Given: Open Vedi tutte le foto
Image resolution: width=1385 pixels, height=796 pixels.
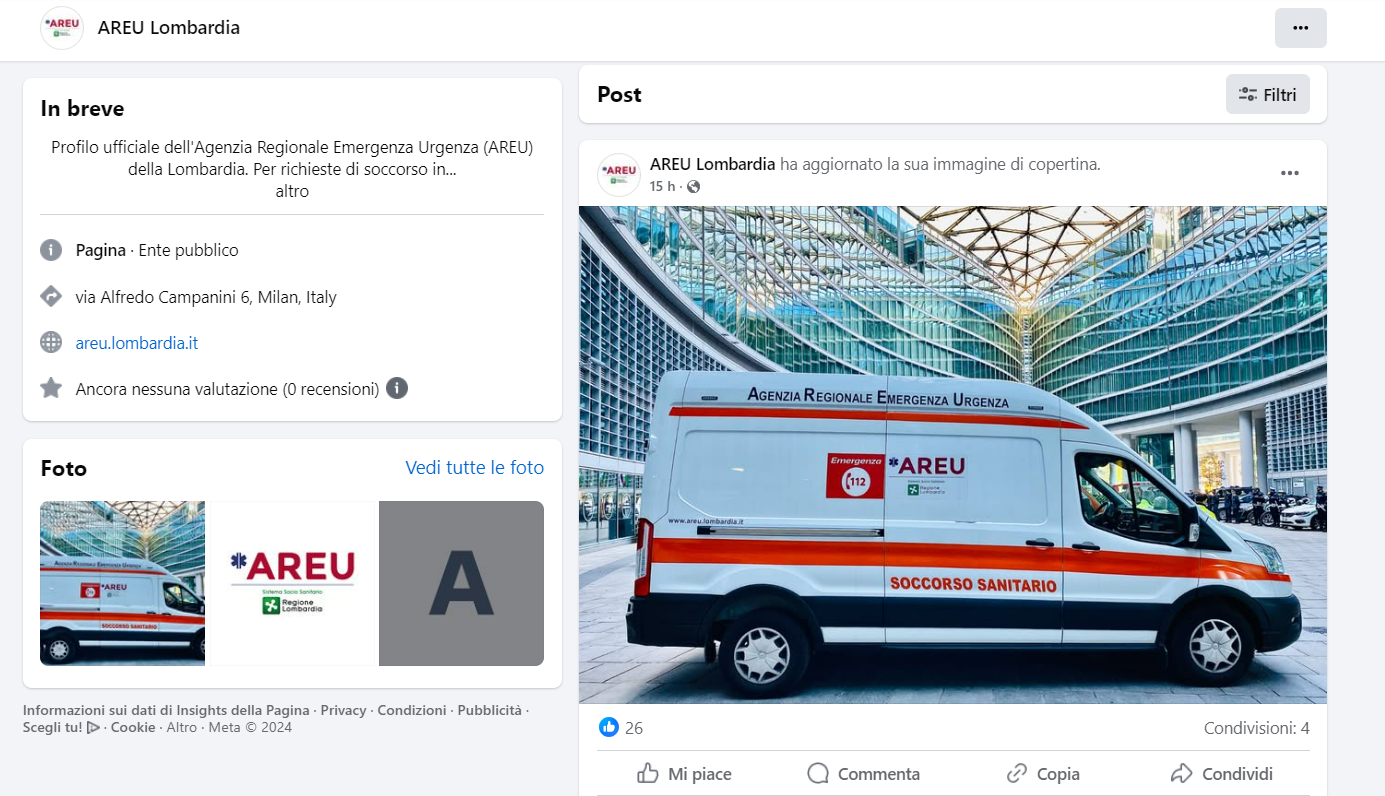Looking at the screenshot, I should [475, 468].
